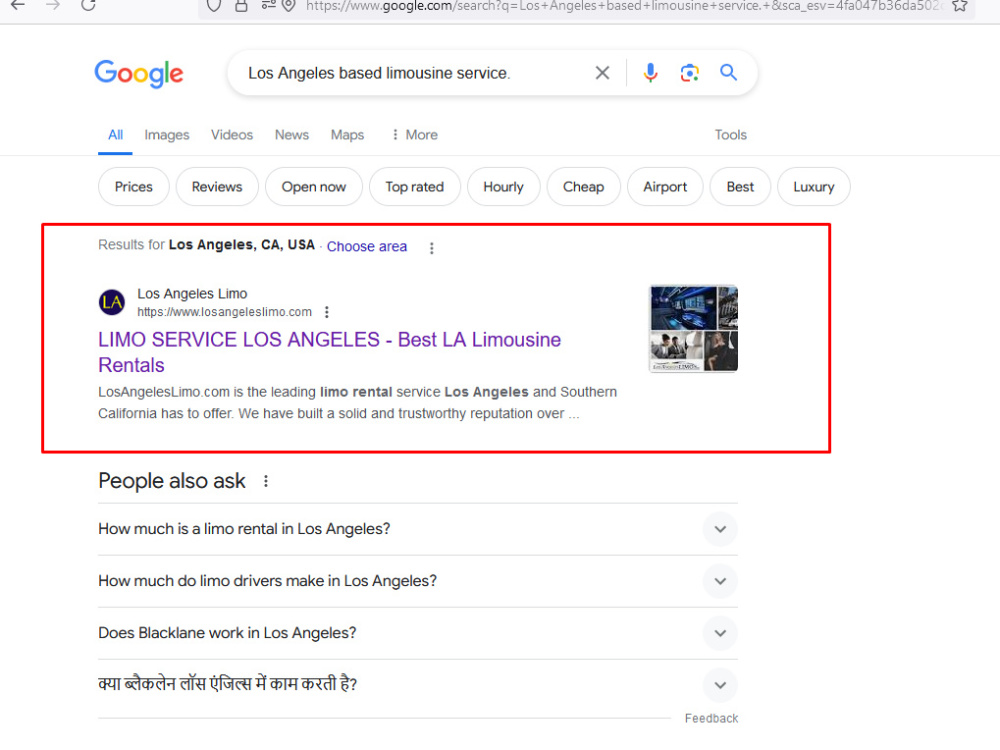Switch to the Images tab
Viewport: 1000px width, 750px height.
coord(166,135)
